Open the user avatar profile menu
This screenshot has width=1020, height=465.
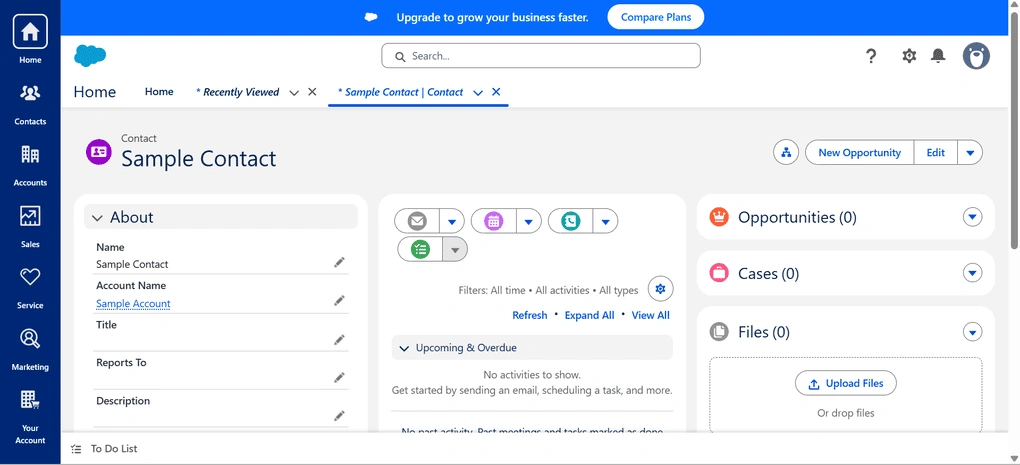(x=976, y=56)
